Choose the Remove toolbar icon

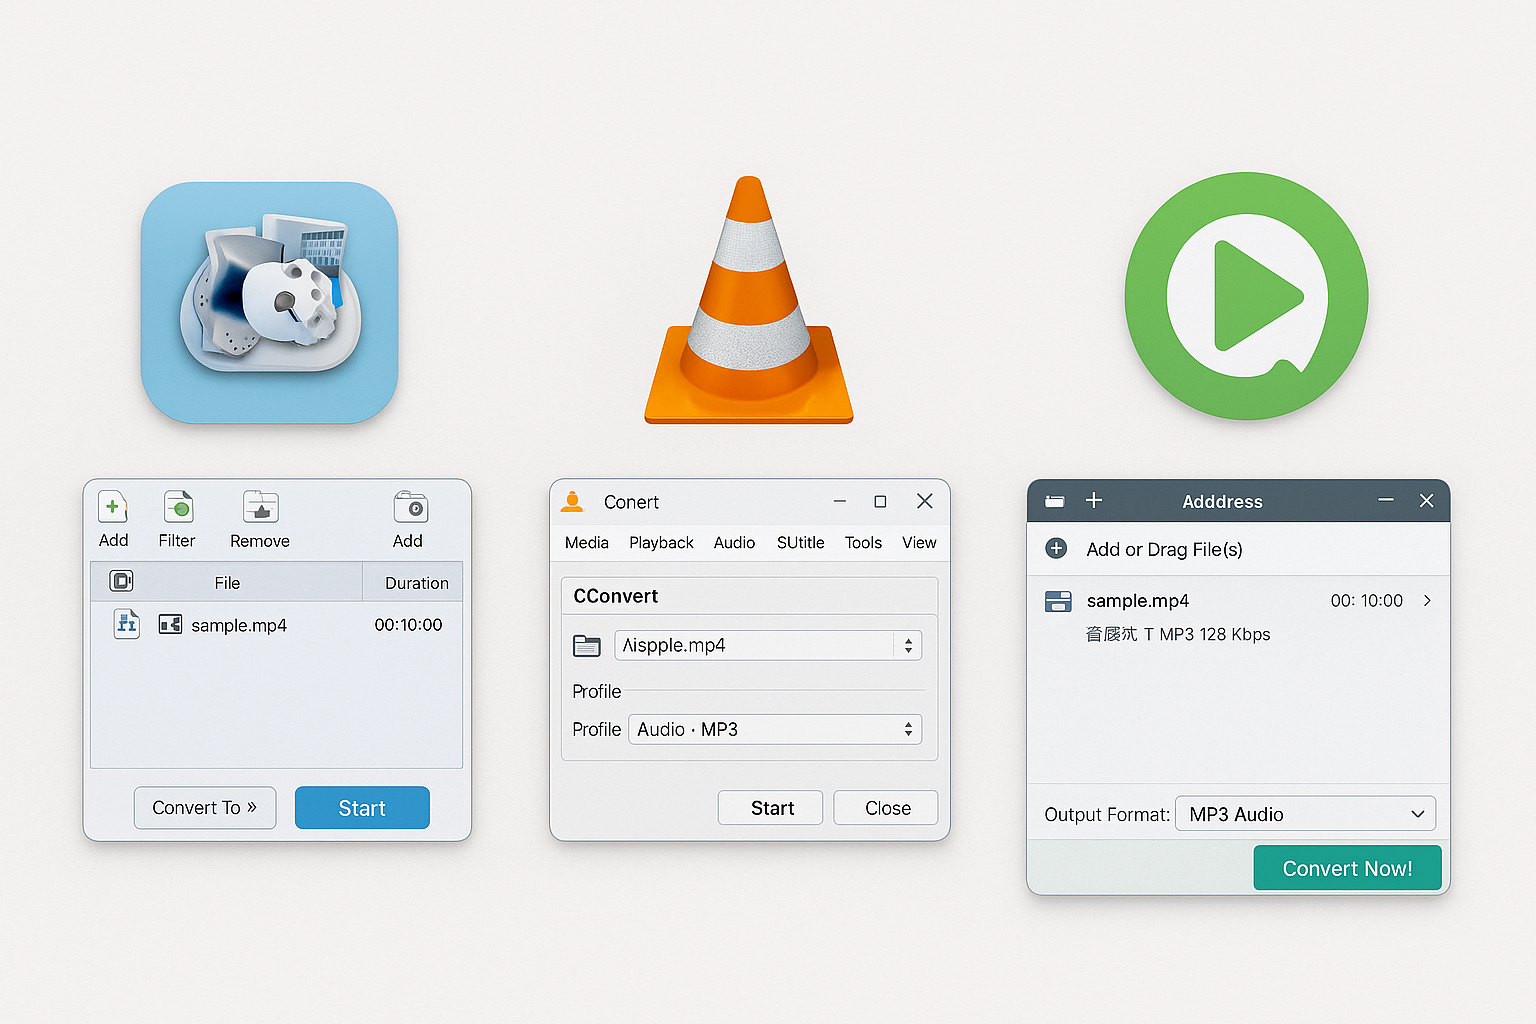(260, 508)
